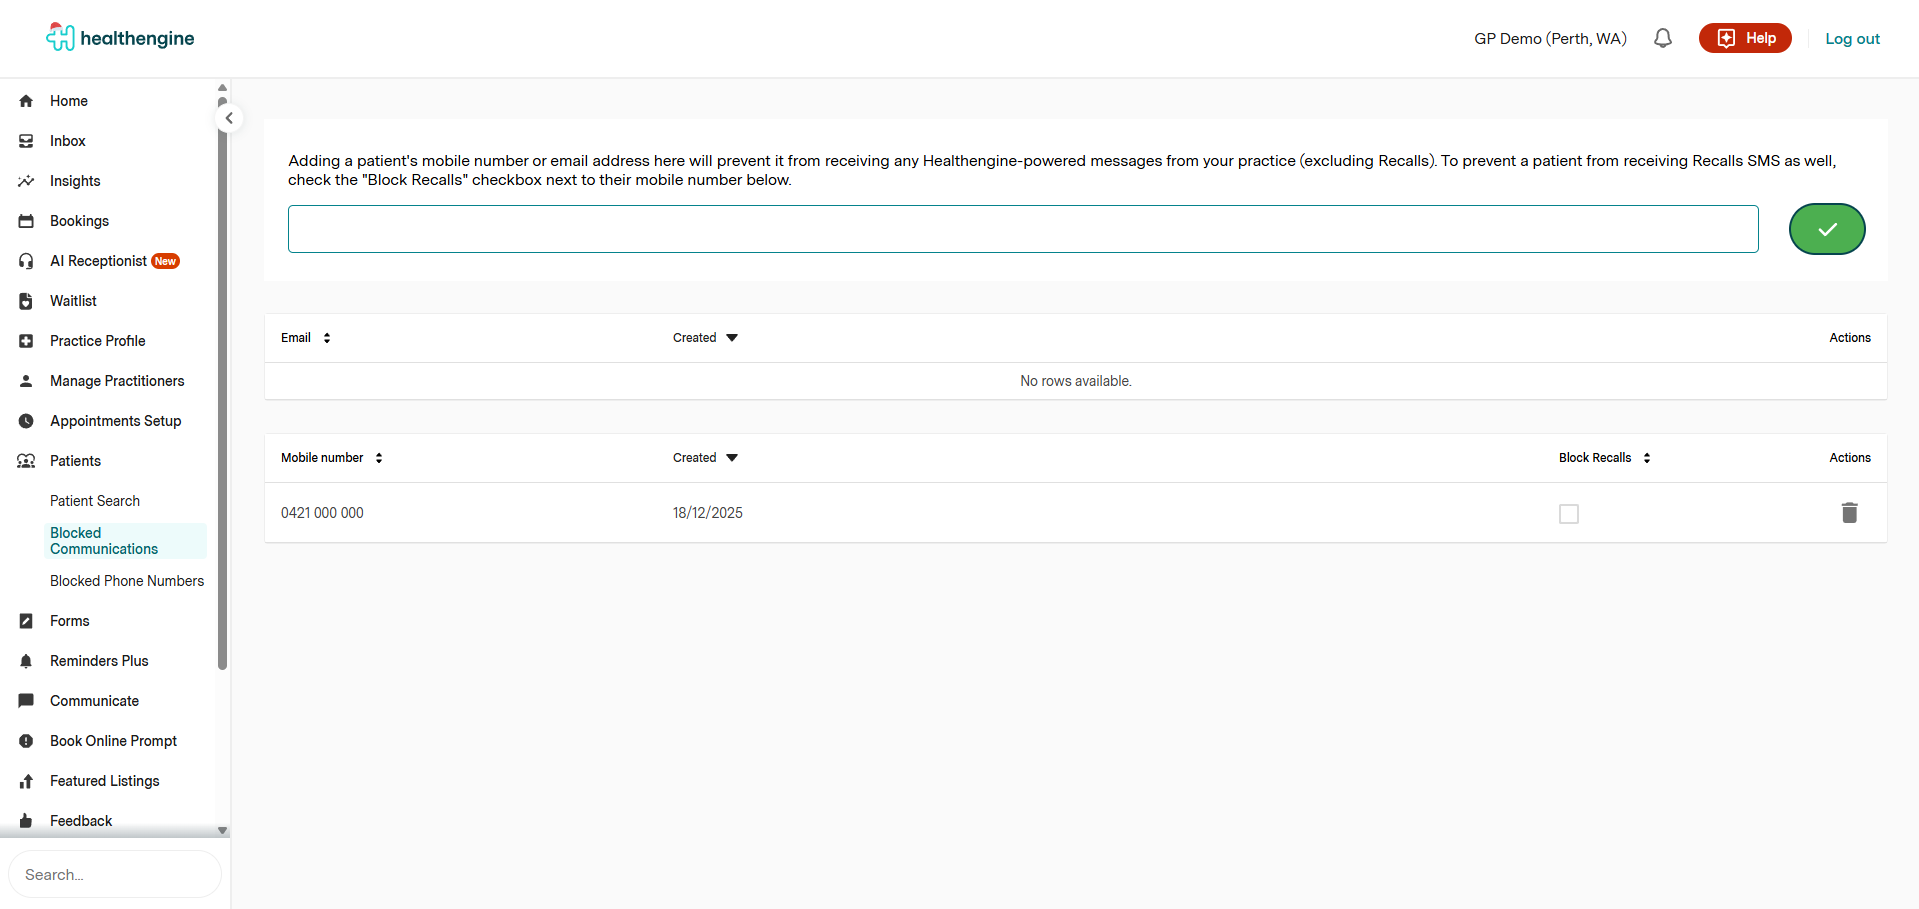Click the Log out link
The width and height of the screenshot is (1919, 909).
click(x=1852, y=39)
